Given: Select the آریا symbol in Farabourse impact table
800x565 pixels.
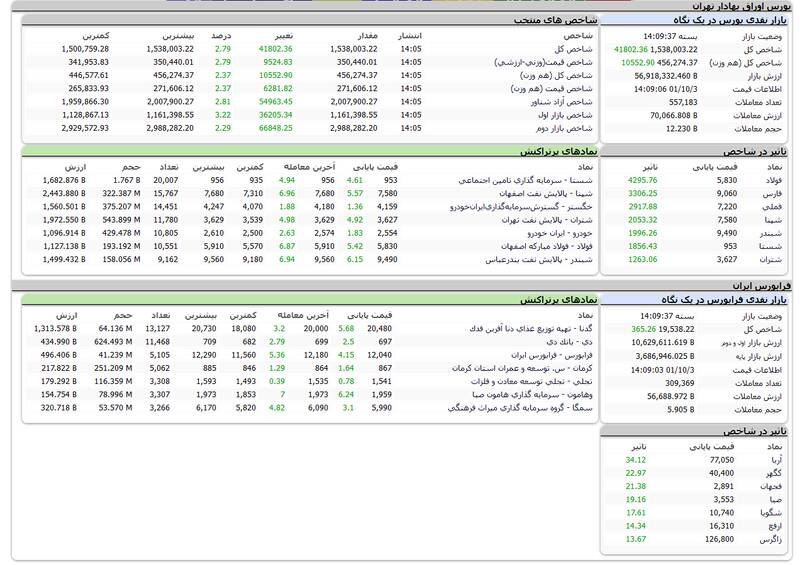Looking at the screenshot, I should [x=777, y=460].
